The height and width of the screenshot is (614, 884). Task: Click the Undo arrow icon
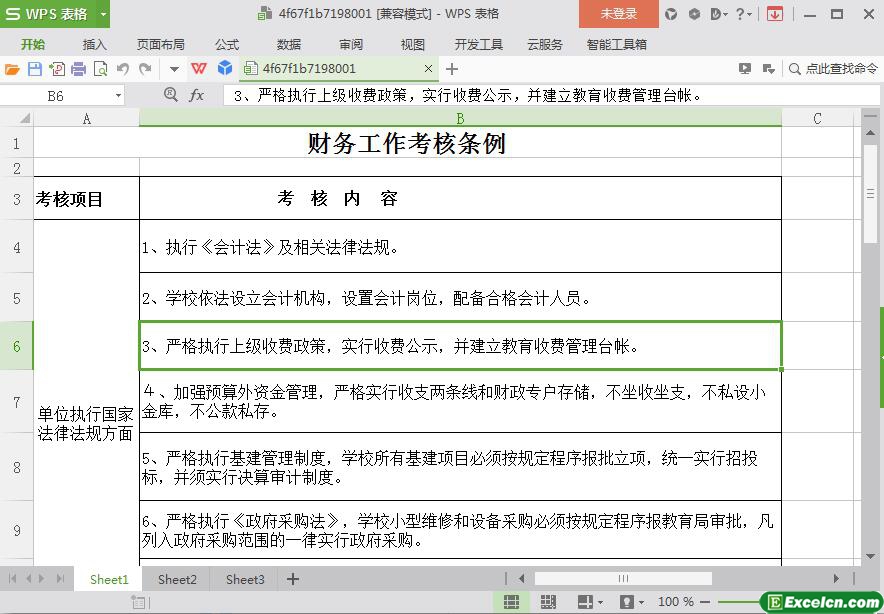[x=123, y=69]
